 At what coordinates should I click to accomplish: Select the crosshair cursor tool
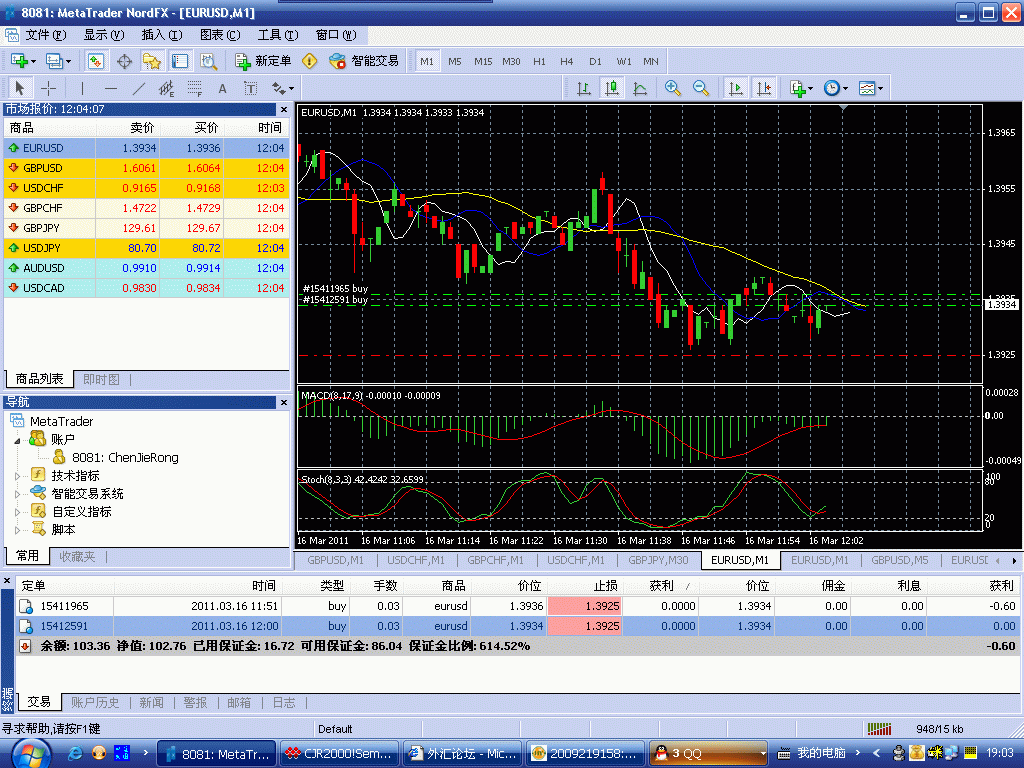(x=48, y=88)
